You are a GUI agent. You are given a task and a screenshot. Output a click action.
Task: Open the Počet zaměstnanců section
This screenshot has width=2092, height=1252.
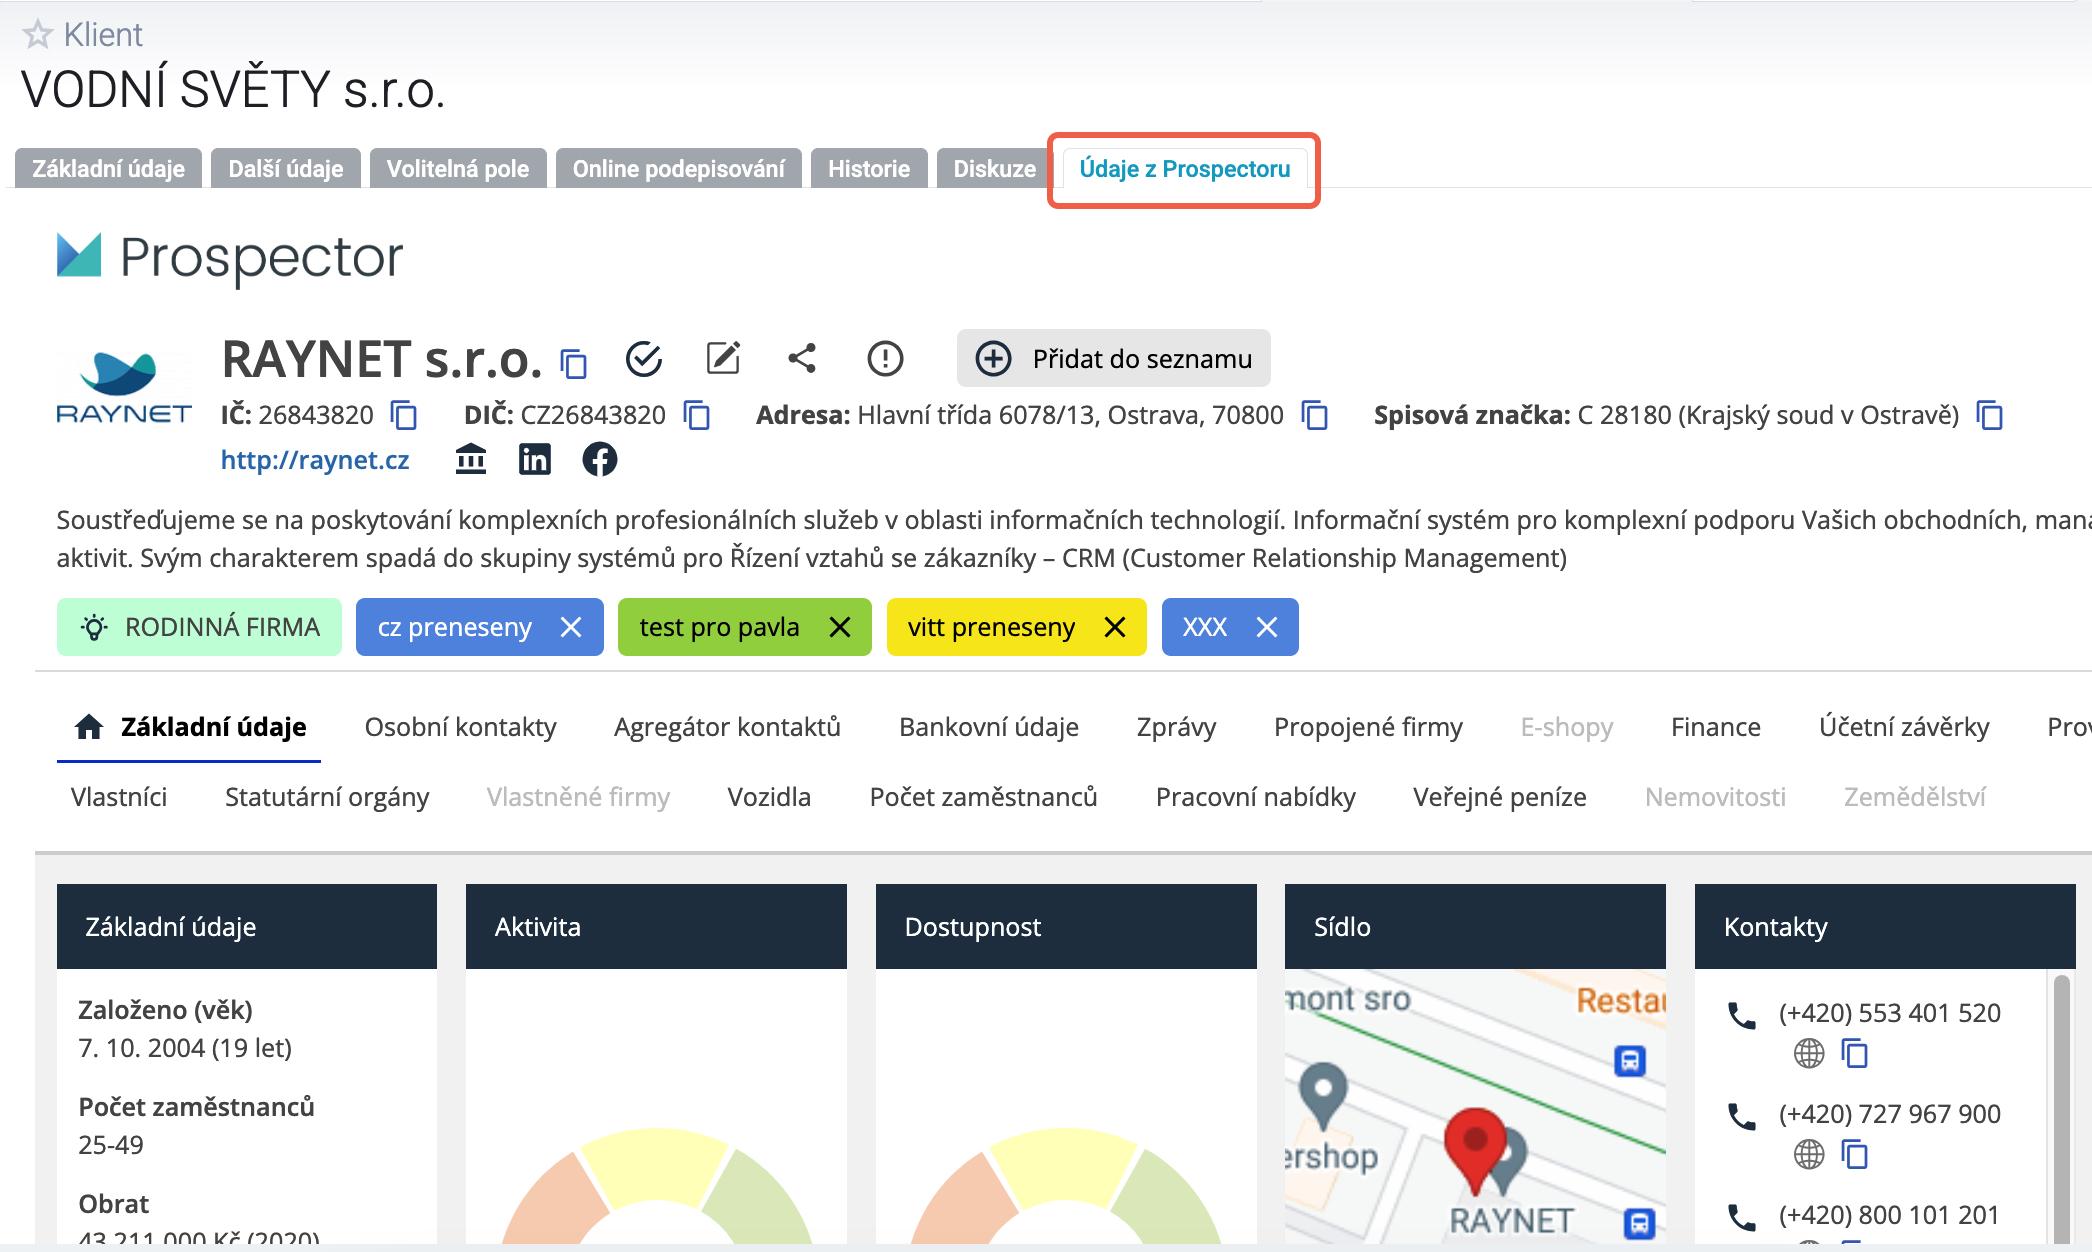[984, 797]
